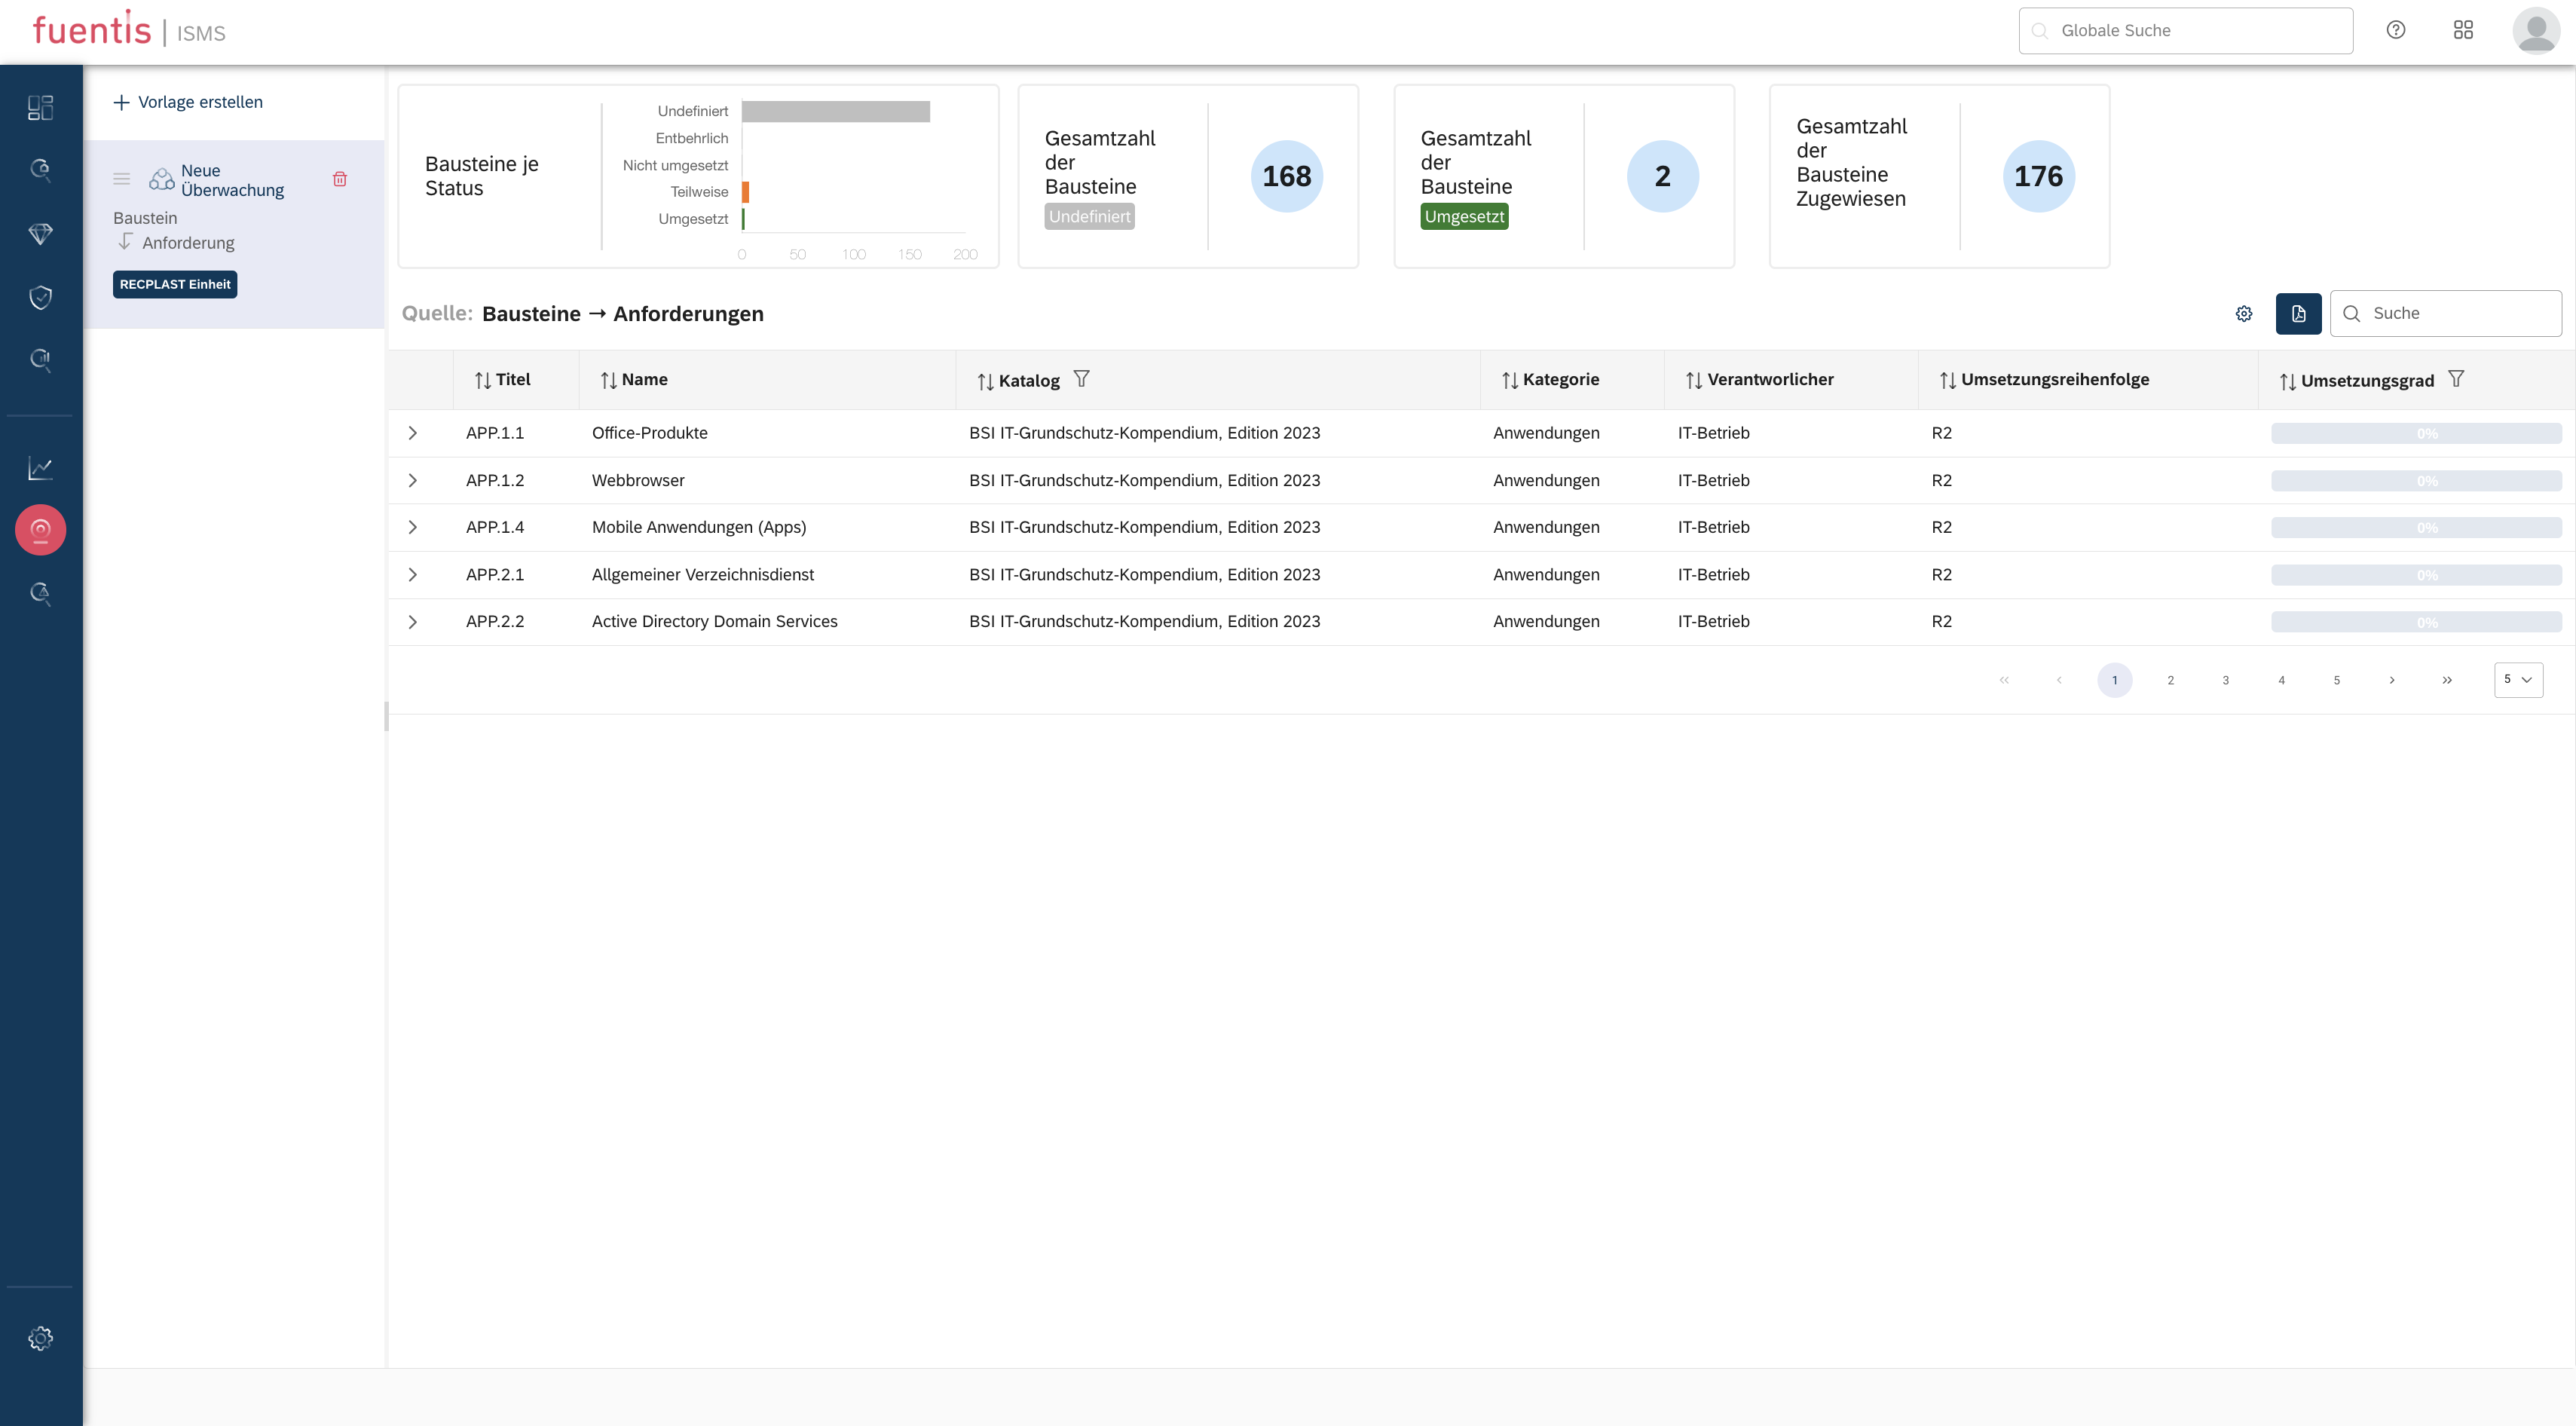Open the apps grid icon
The image size is (2576, 1426).
[2463, 30]
